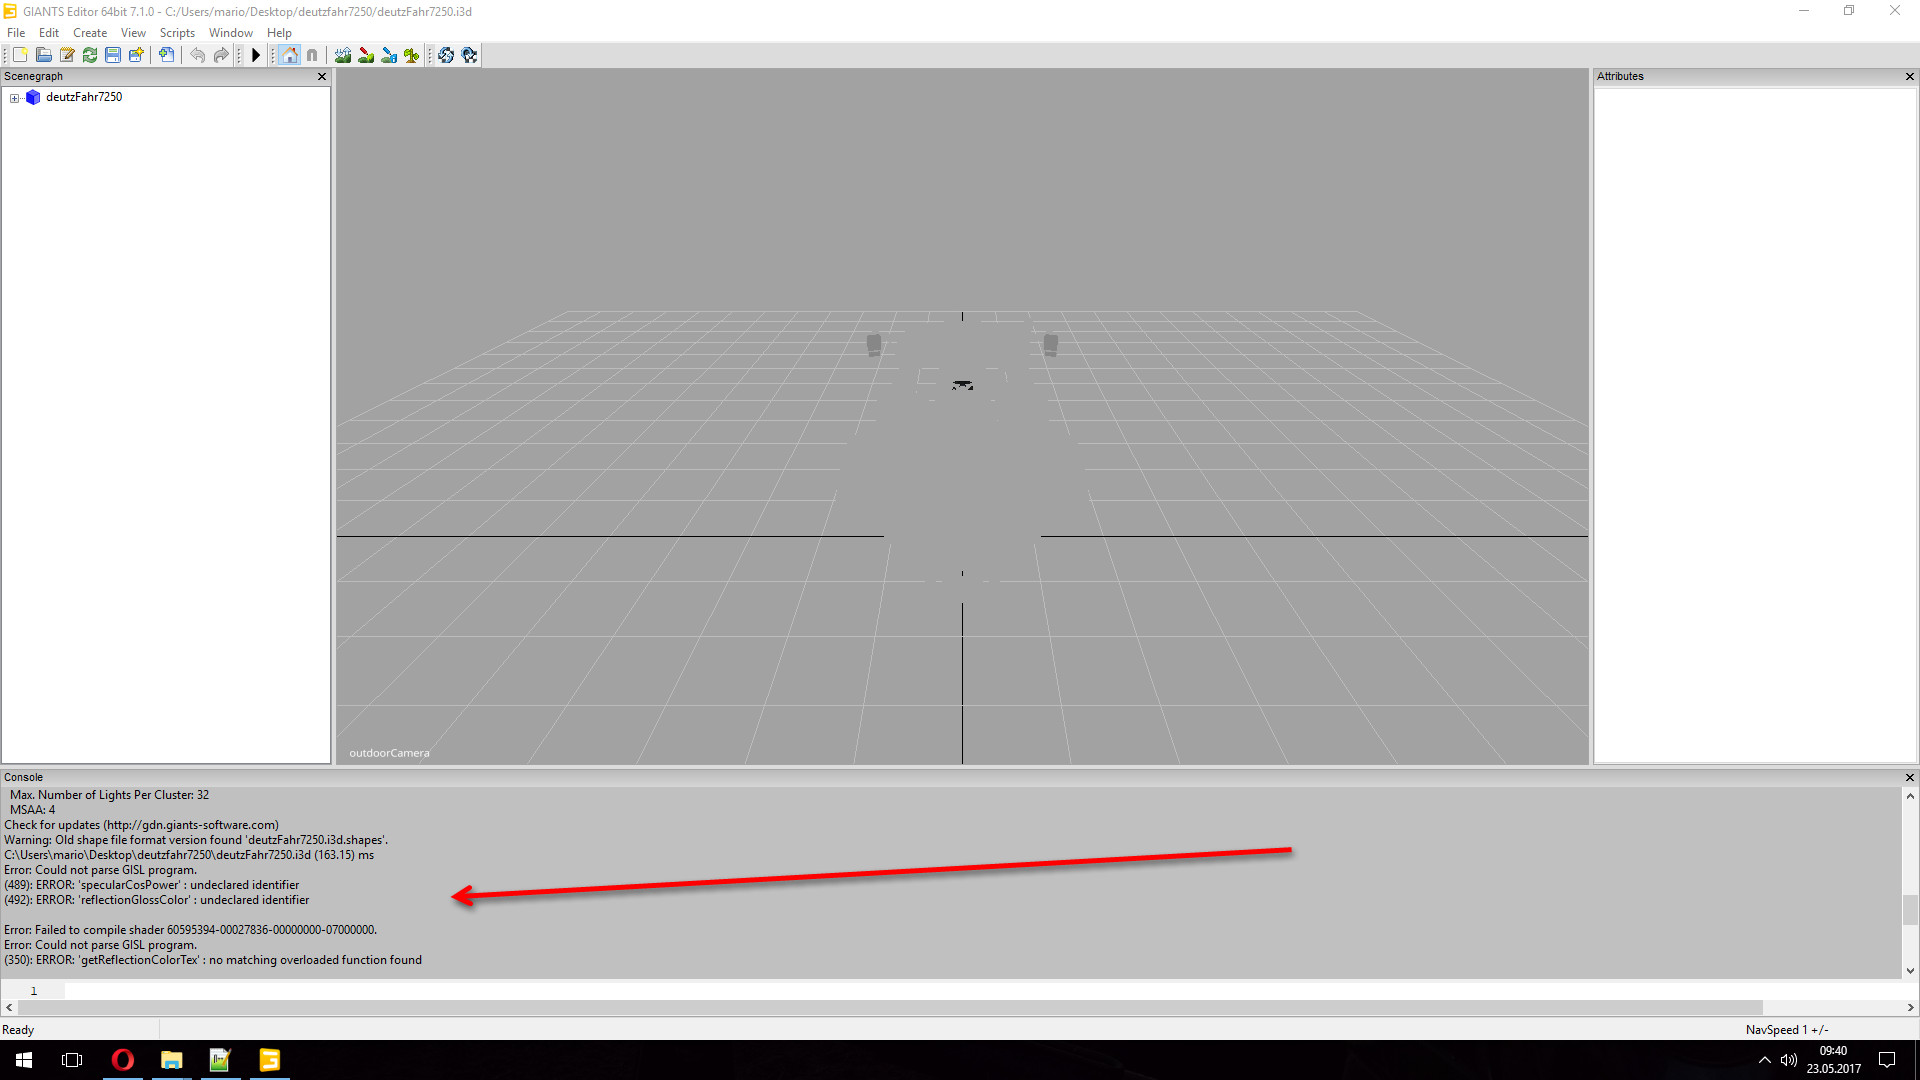1920x1080 pixels.
Task: Select the foliage paint mode icon
Action: click(x=412, y=55)
